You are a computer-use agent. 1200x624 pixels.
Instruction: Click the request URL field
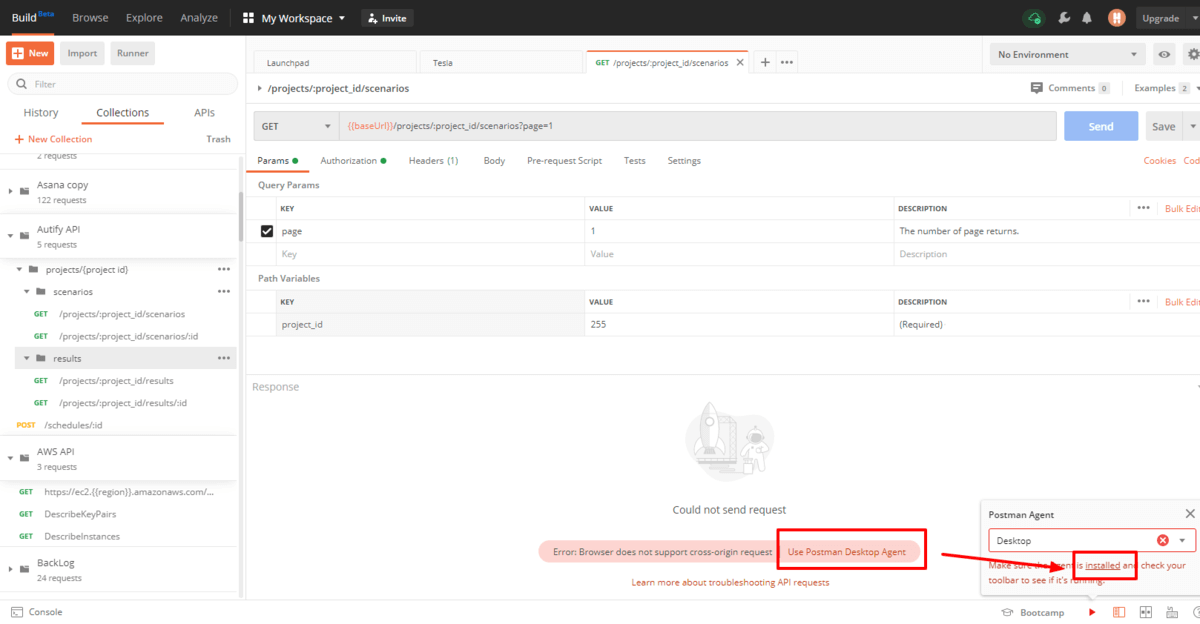[698, 126]
